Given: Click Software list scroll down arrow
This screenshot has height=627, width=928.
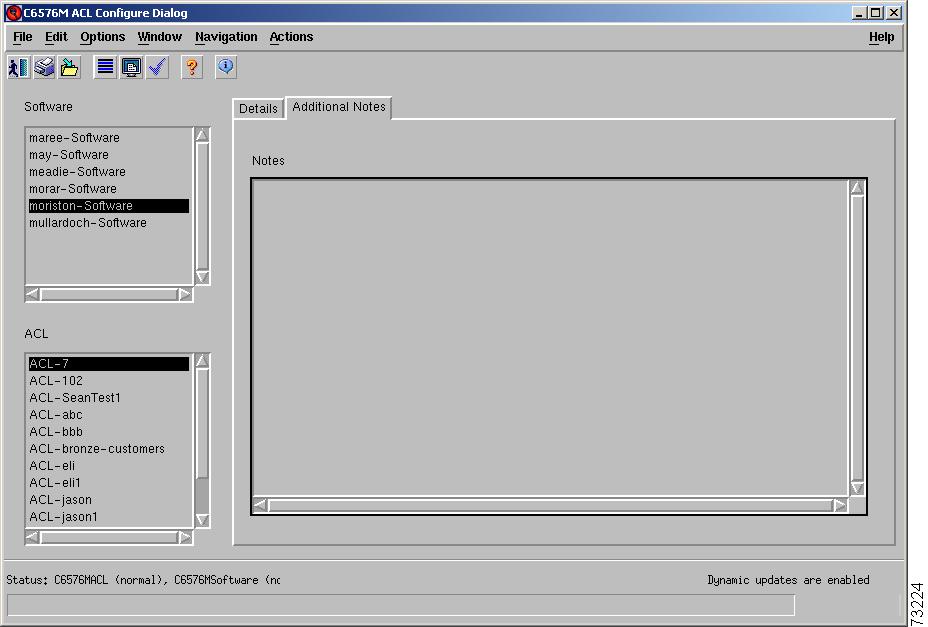Looking at the screenshot, I should (x=202, y=277).
